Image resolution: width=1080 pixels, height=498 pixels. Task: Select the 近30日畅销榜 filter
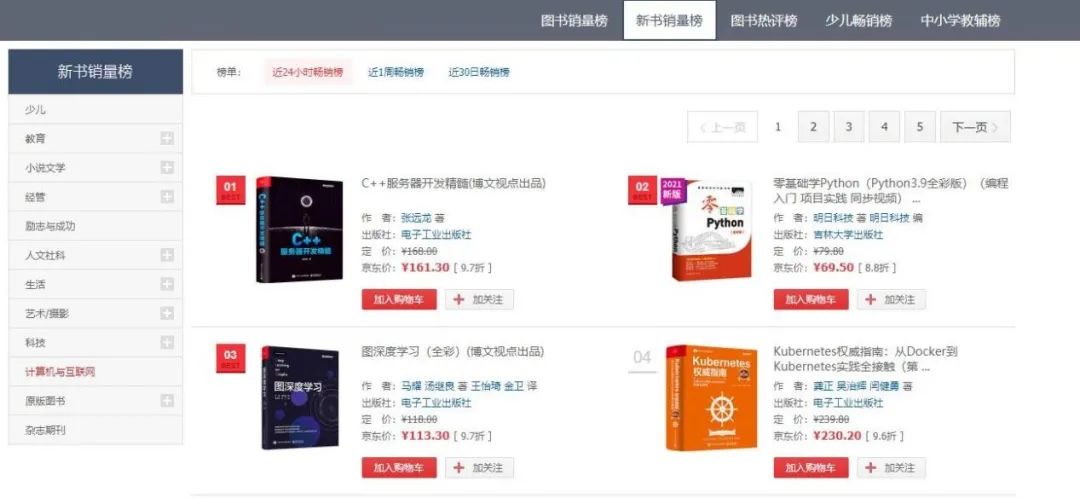point(479,72)
